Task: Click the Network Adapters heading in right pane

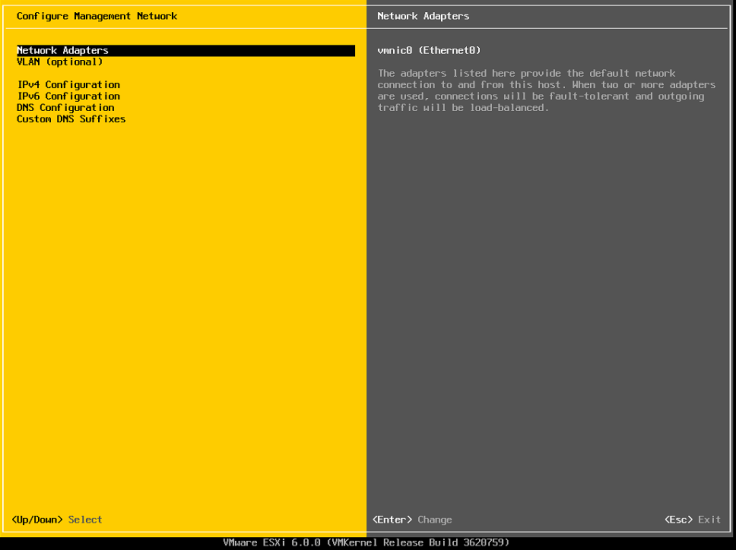Action: tap(423, 16)
